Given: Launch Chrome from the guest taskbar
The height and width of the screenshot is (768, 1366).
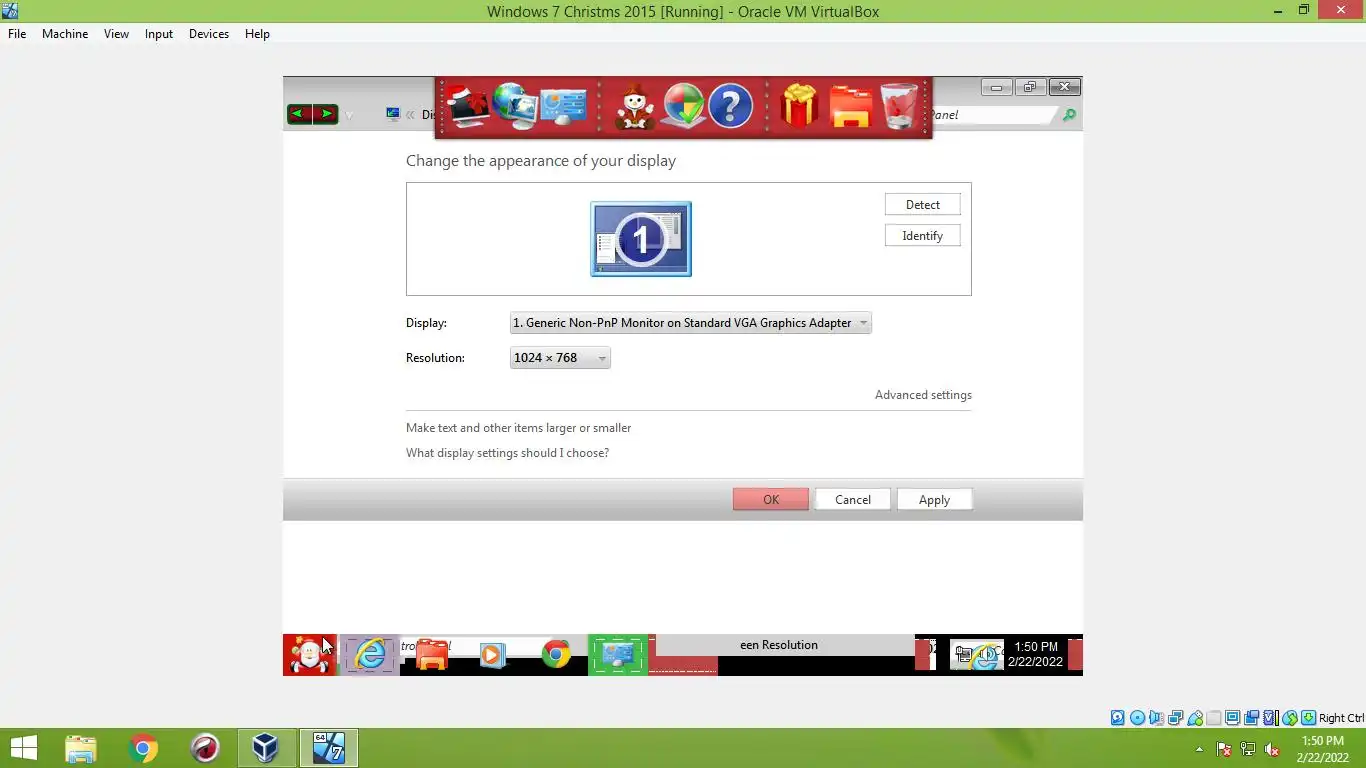Looking at the screenshot, I should coord(556,655).
